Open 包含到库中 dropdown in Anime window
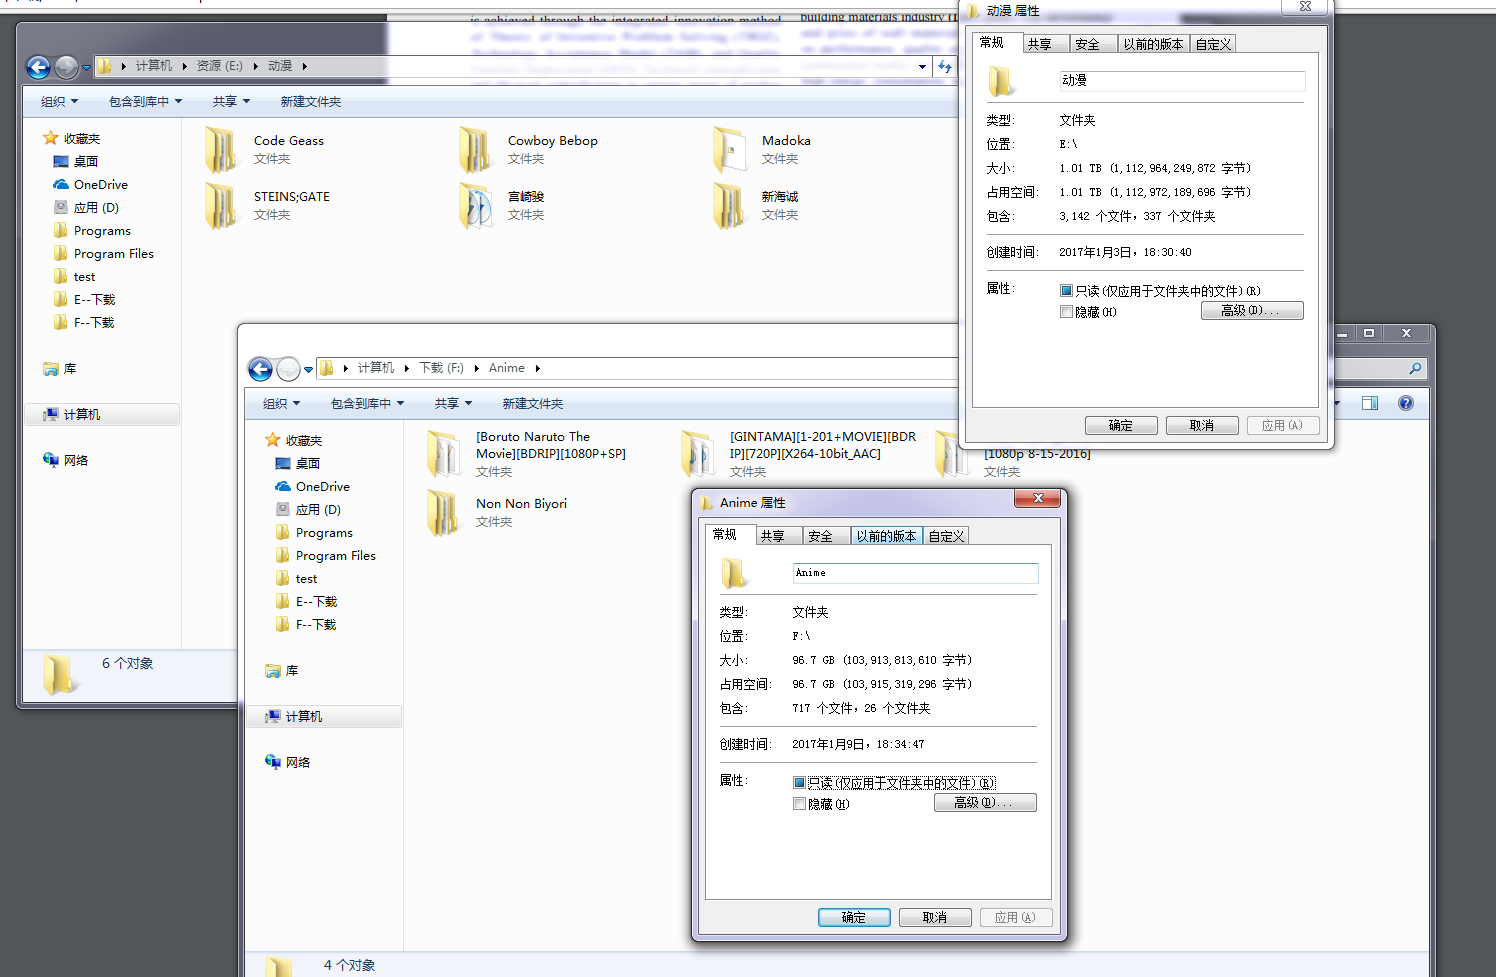The width and height of the screenshot is (1496, 977). (367, 404)
